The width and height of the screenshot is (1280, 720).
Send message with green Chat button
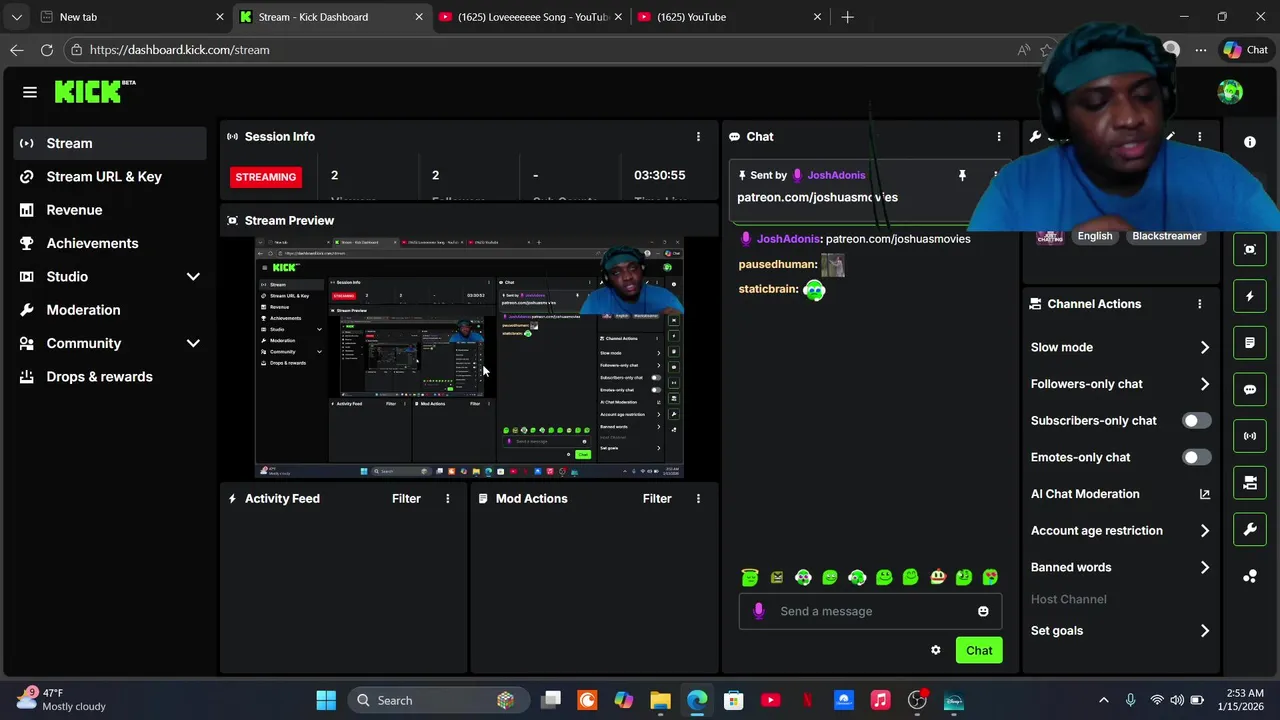point(979,650)
